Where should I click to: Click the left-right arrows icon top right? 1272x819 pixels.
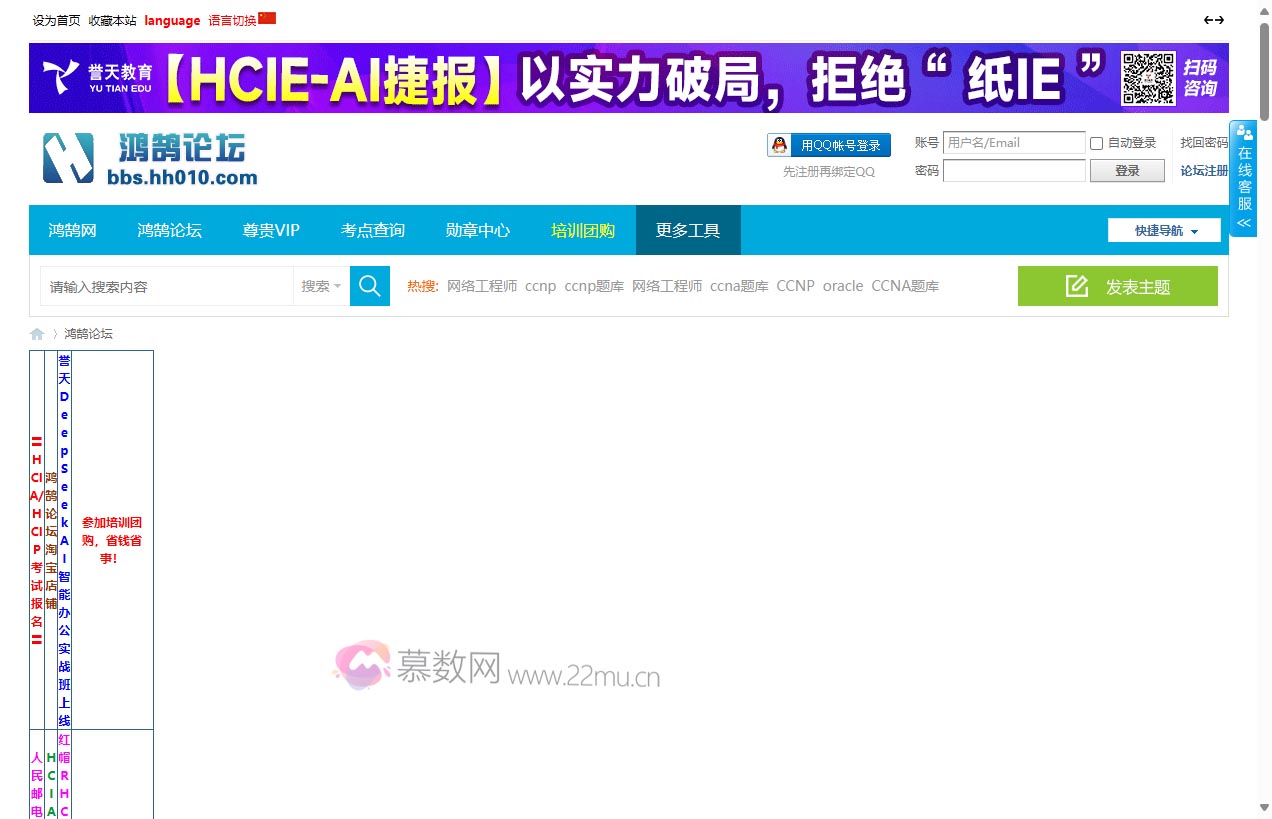1213,20
